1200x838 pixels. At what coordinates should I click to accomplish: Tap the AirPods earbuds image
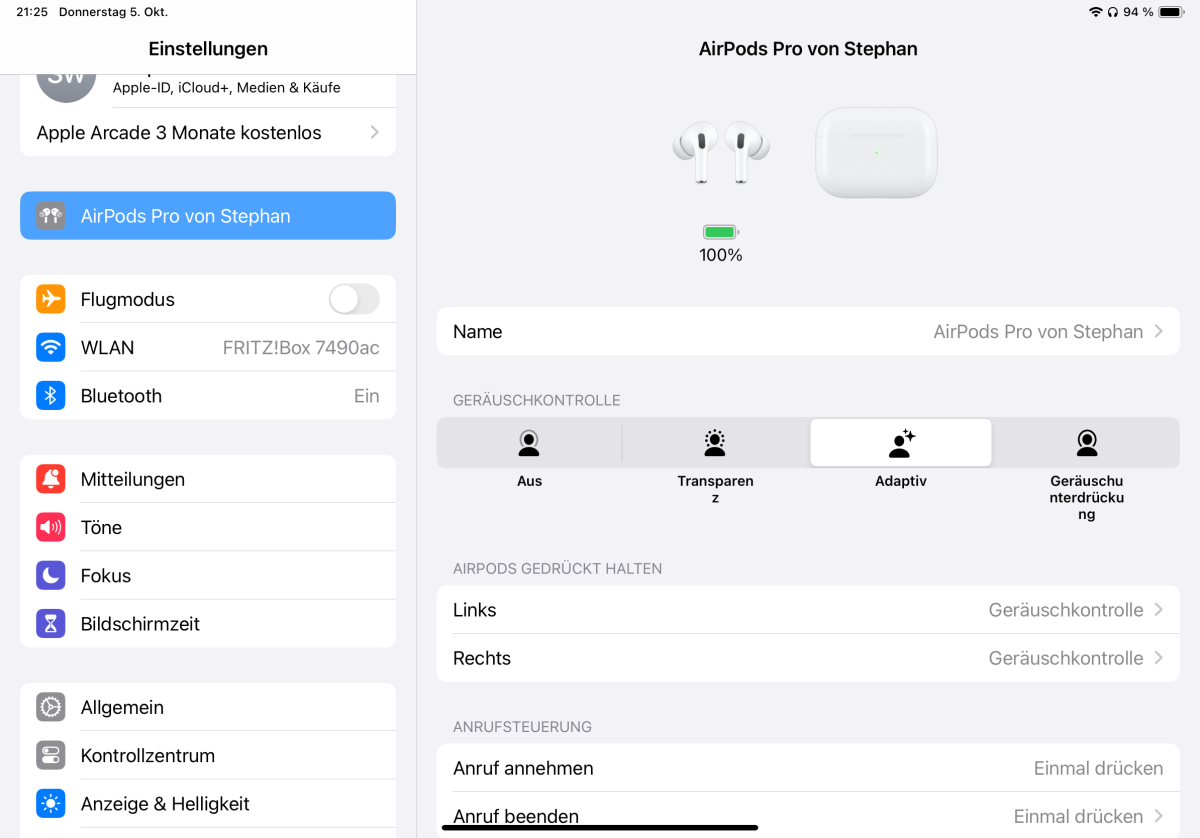point(721,152)
